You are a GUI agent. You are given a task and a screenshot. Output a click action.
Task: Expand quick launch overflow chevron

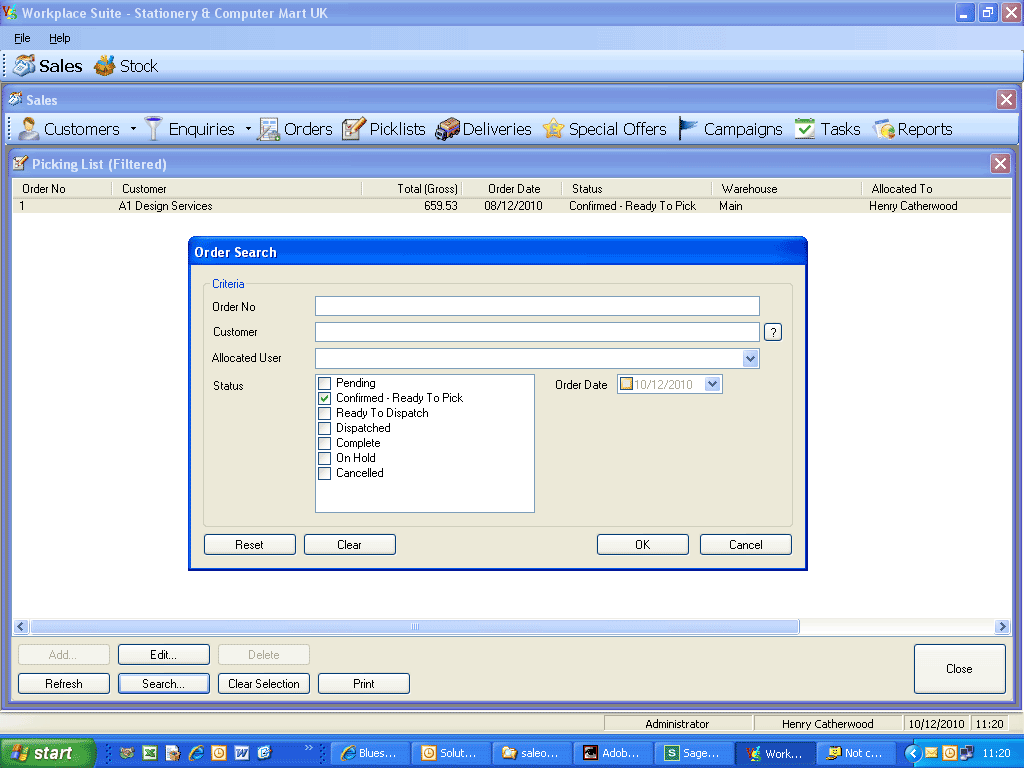click(x=309, y=747)
